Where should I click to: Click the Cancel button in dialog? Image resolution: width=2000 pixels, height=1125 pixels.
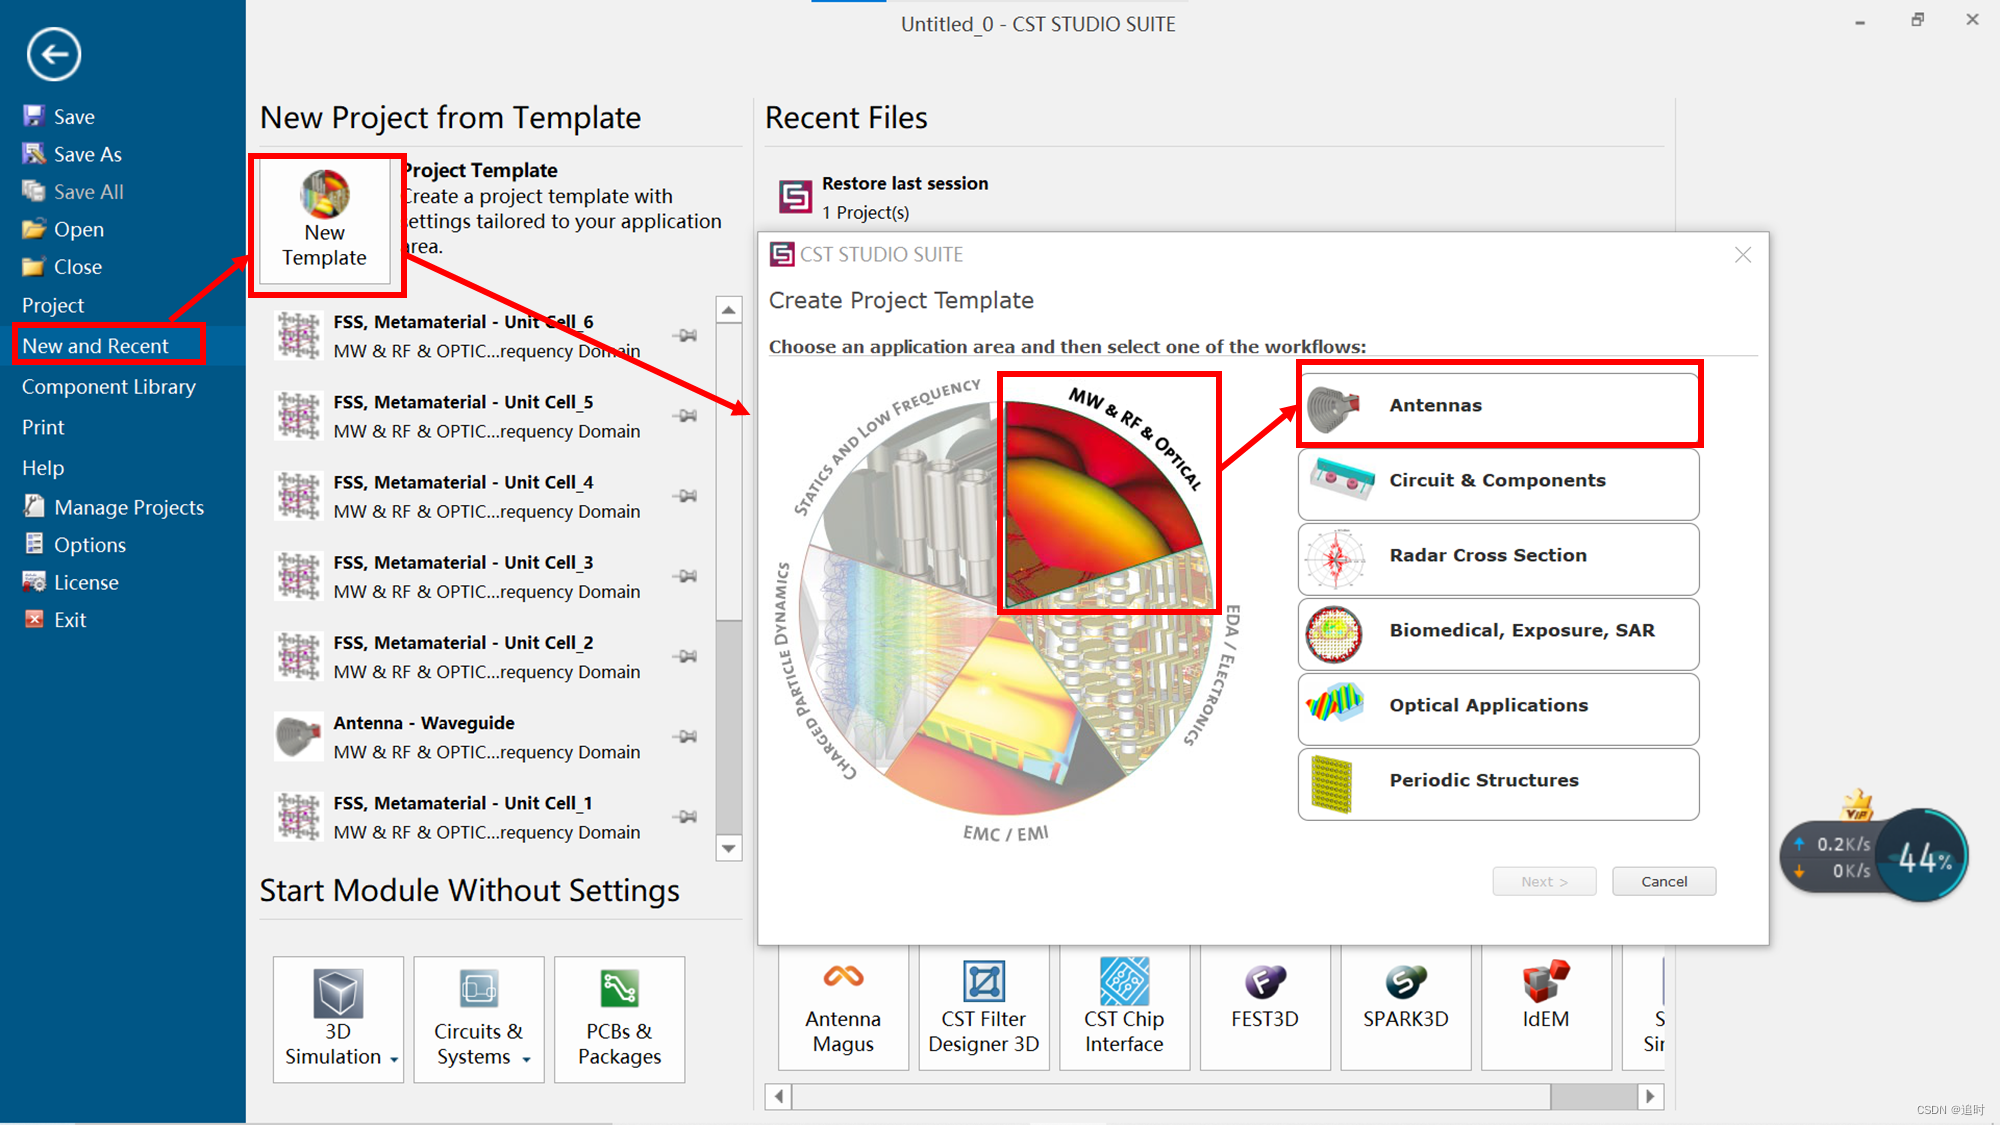point(1664,881)
